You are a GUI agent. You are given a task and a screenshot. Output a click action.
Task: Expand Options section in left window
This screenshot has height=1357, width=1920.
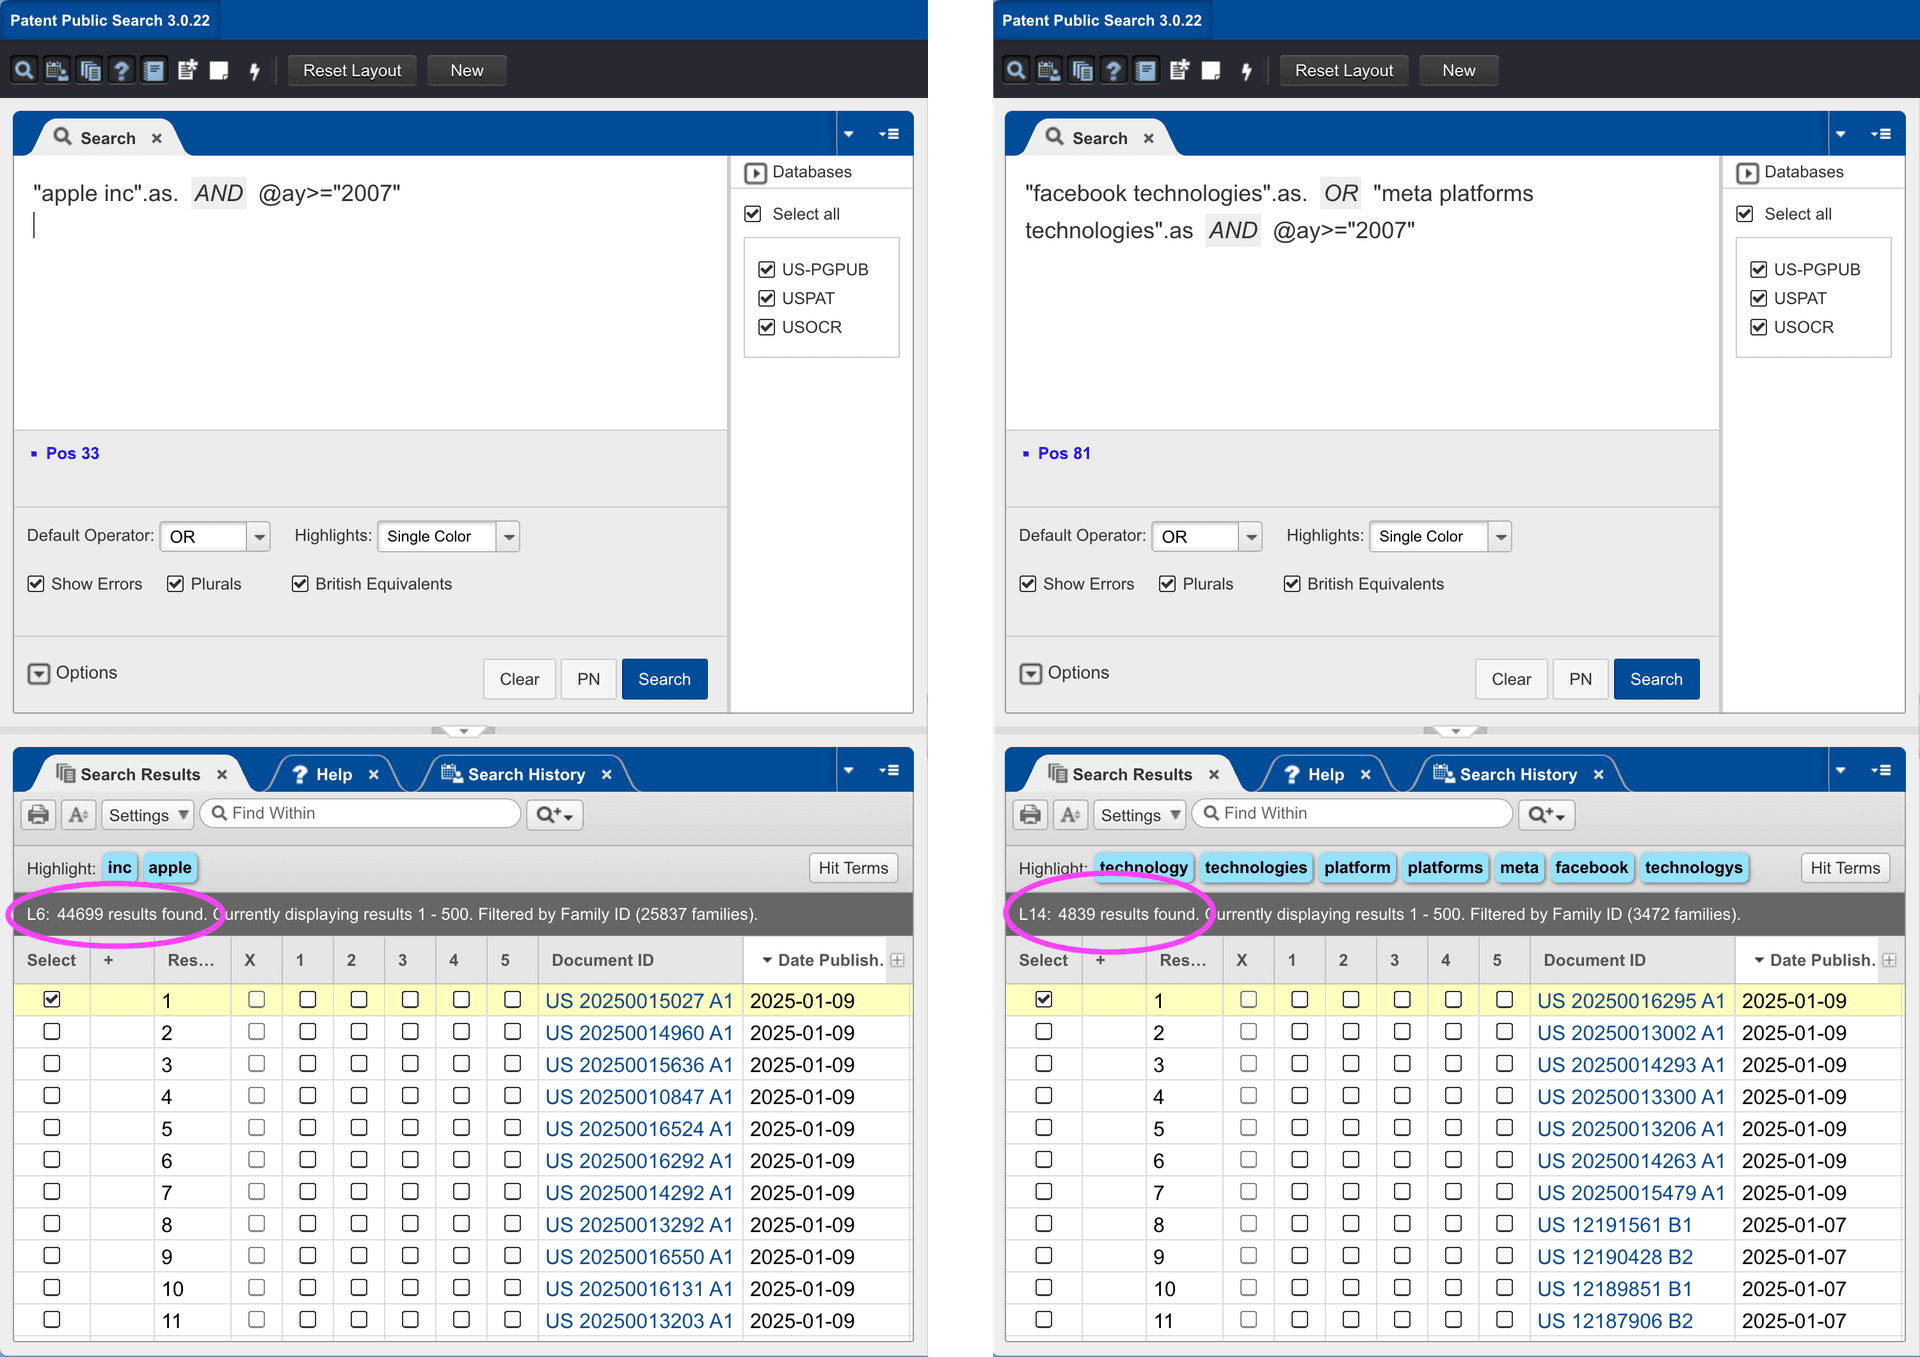point(39,673)
